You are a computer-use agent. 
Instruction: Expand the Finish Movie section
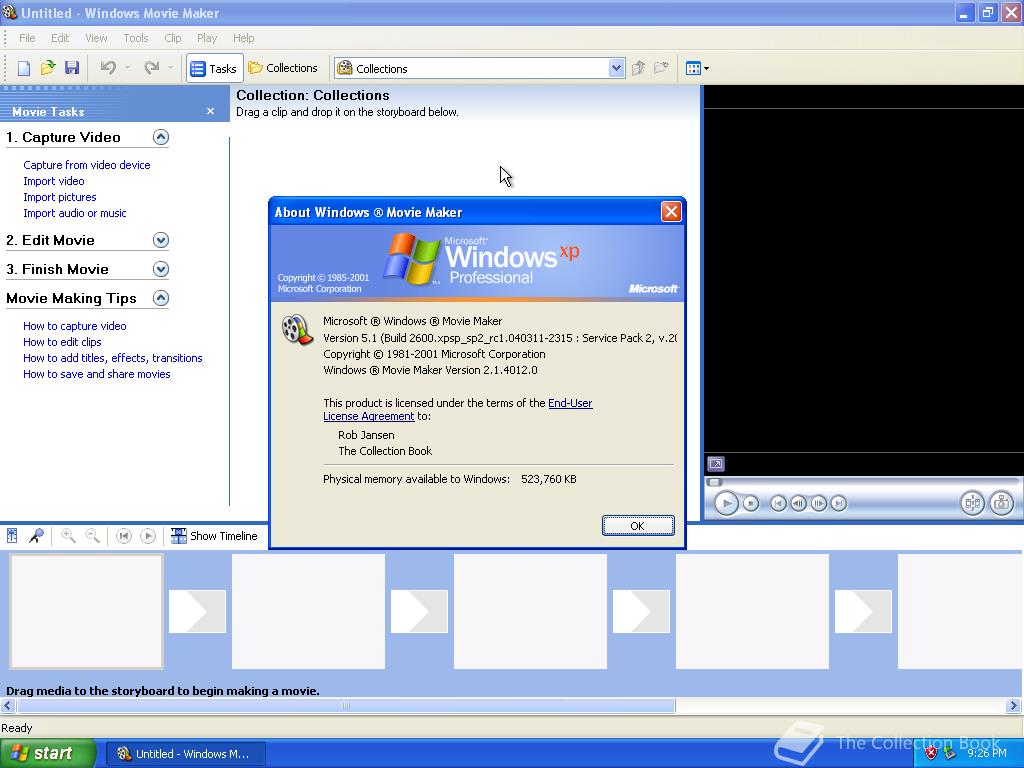[161, 269]
